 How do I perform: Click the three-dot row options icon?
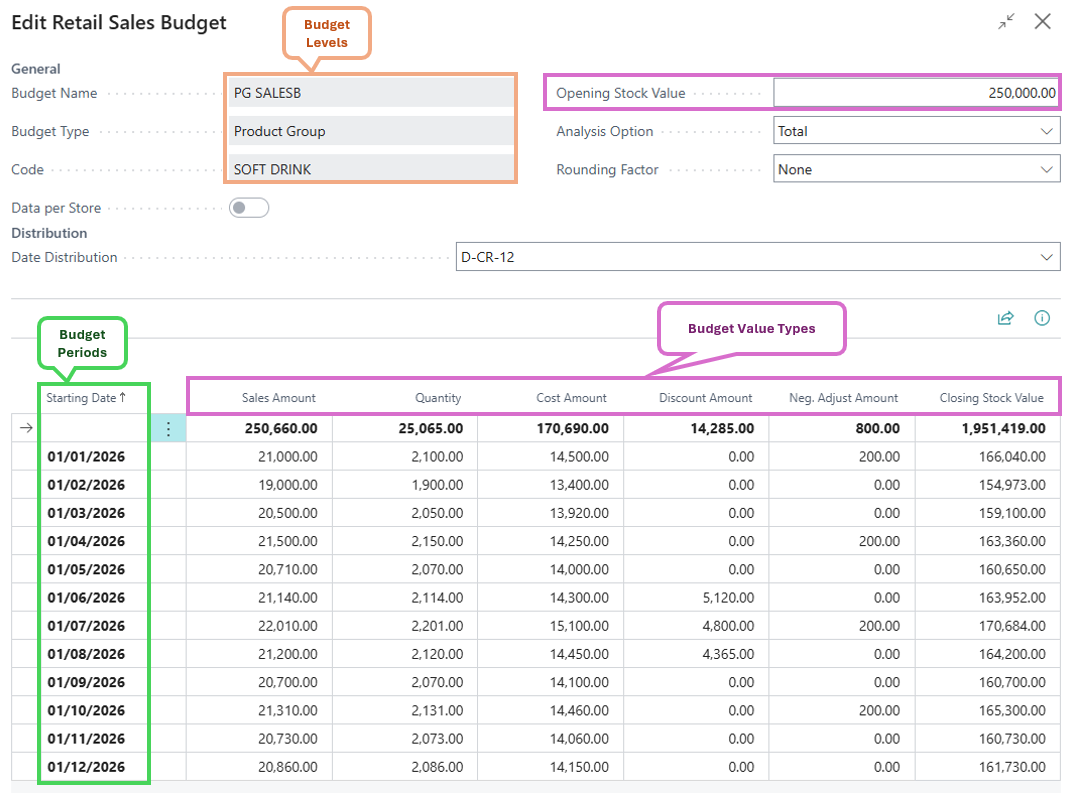(168, 429)
